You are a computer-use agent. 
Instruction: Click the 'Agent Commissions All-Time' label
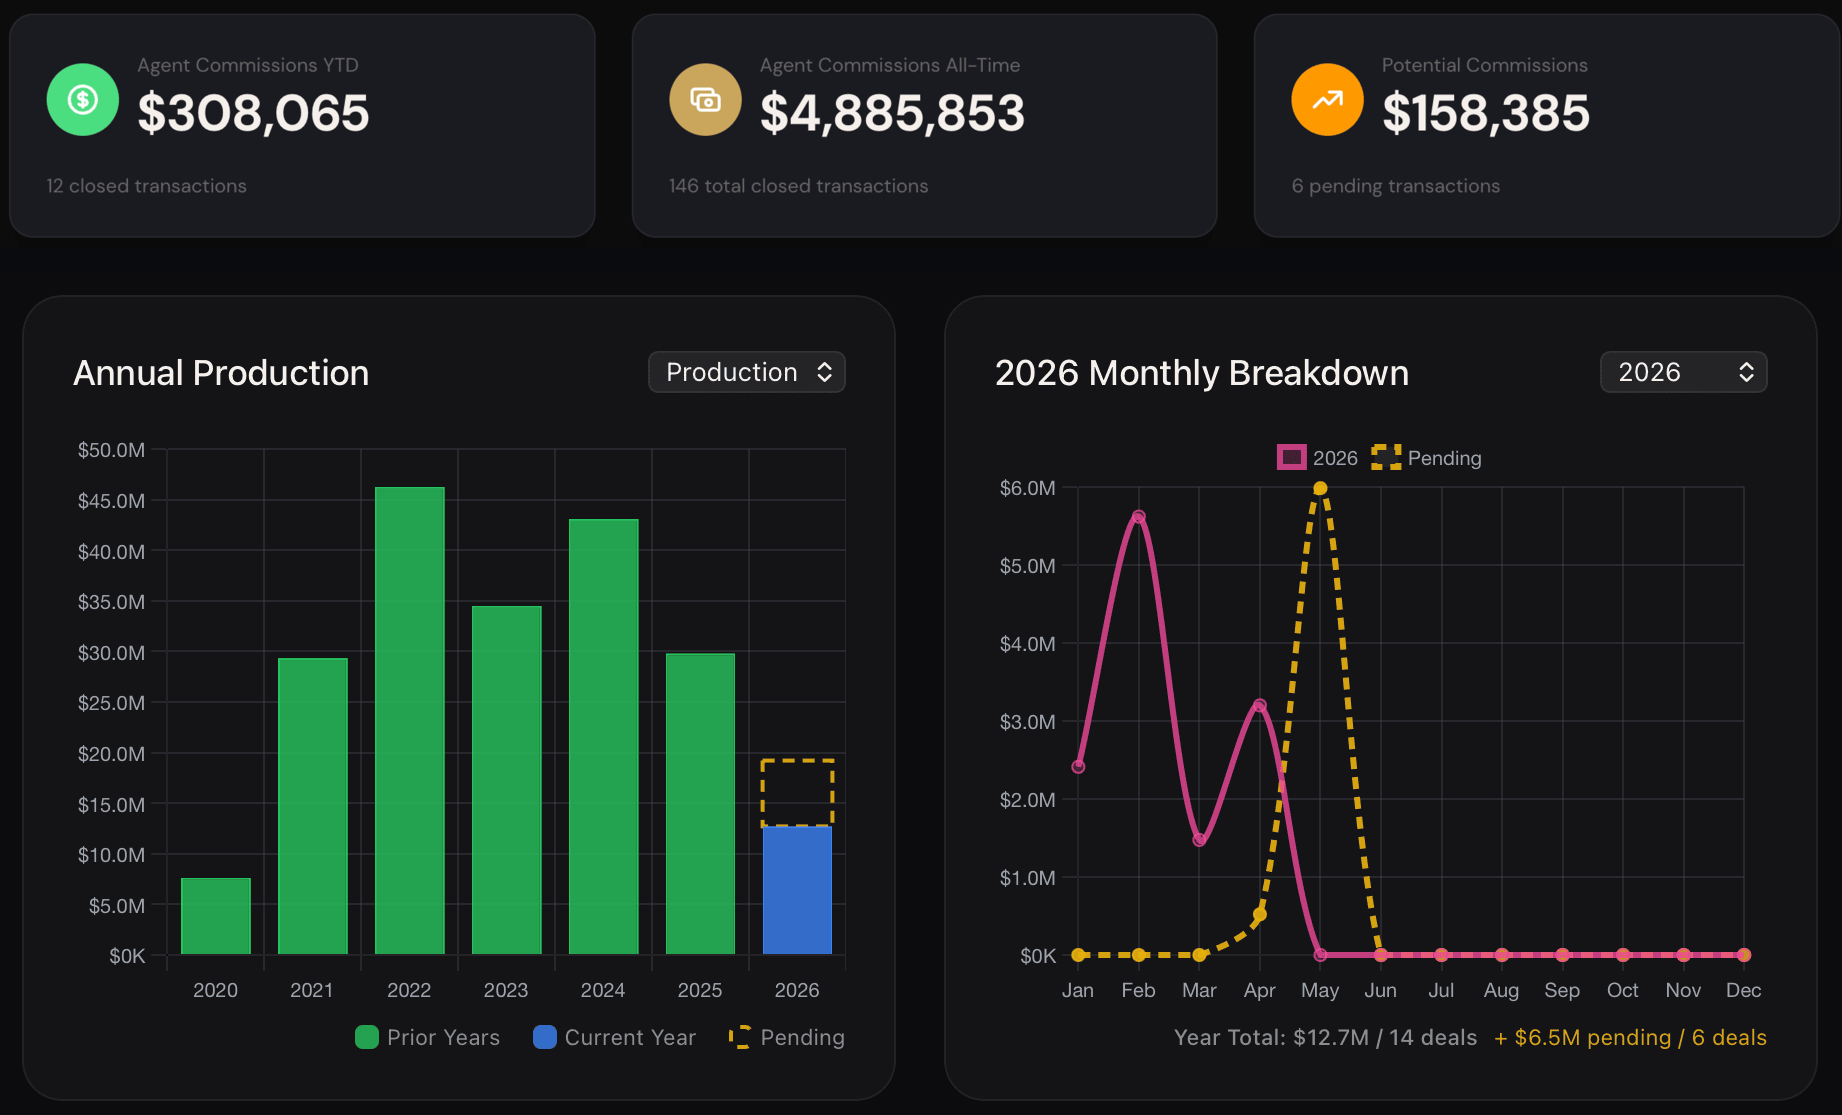(890, 65)
